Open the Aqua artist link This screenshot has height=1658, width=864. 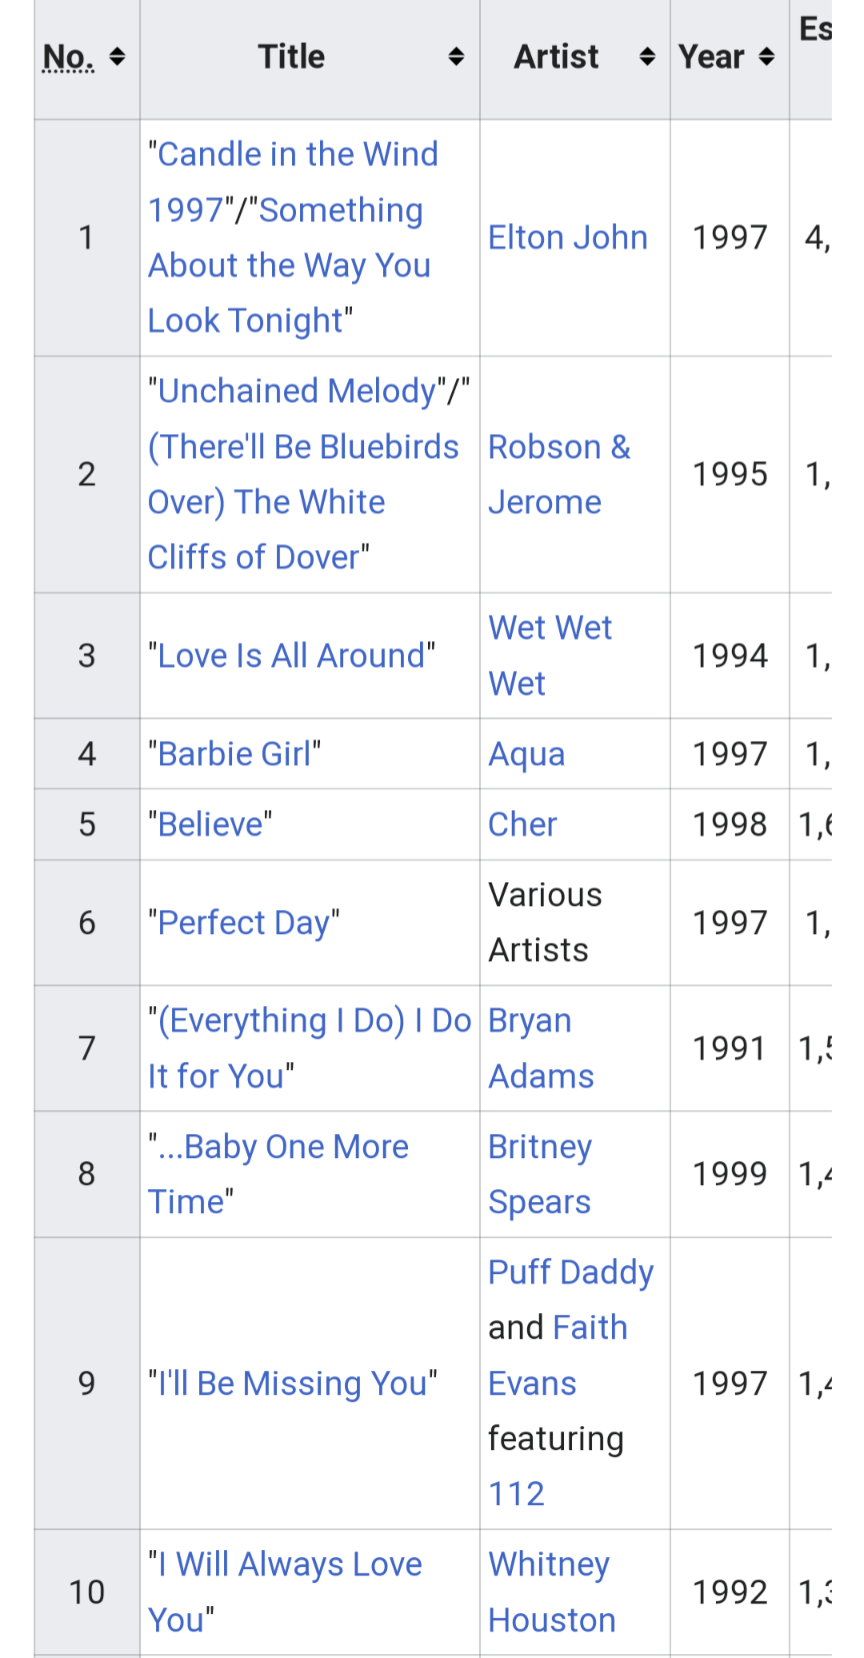pyautogui.click(x=526, y=755)
